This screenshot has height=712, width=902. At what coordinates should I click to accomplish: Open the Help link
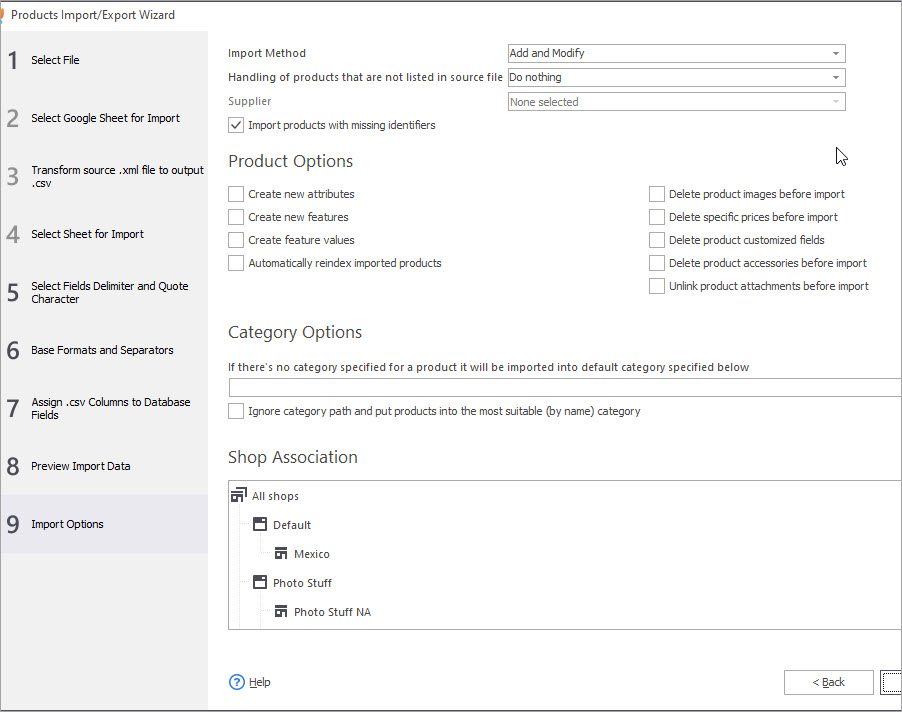[x=260, y=682]
